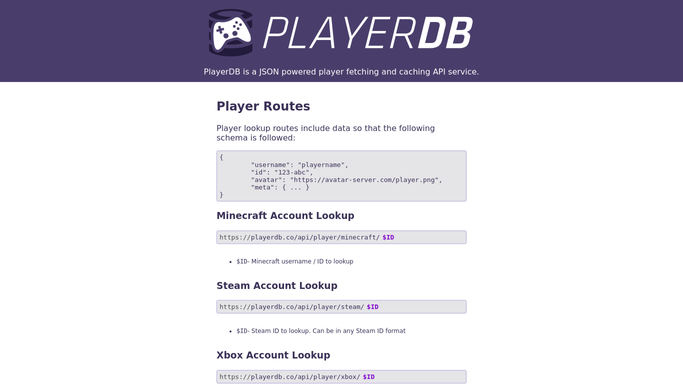Click the Xbox API URL field
The height and width of the screenshot is (384, 683).
pos(341,377)
